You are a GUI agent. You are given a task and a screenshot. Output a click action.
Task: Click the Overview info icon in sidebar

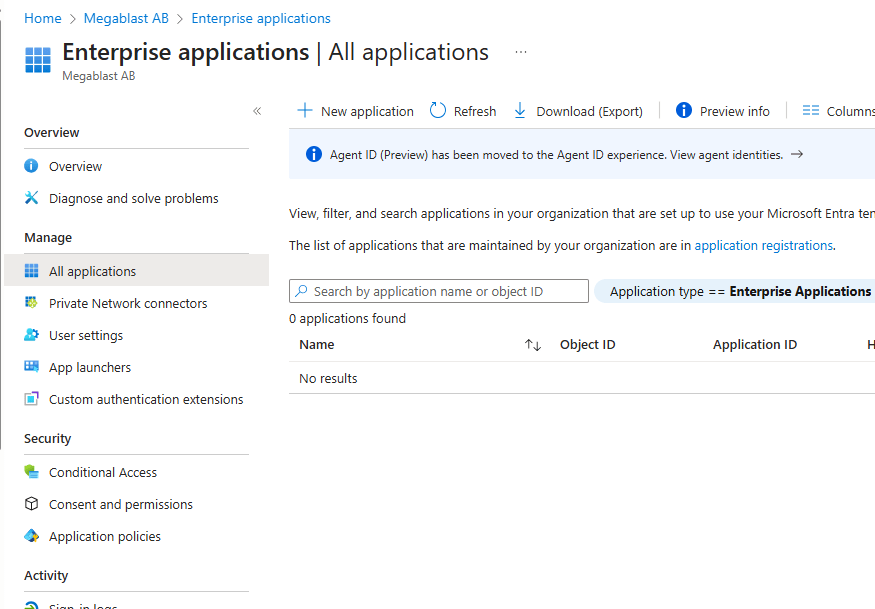tap(31, 166)
